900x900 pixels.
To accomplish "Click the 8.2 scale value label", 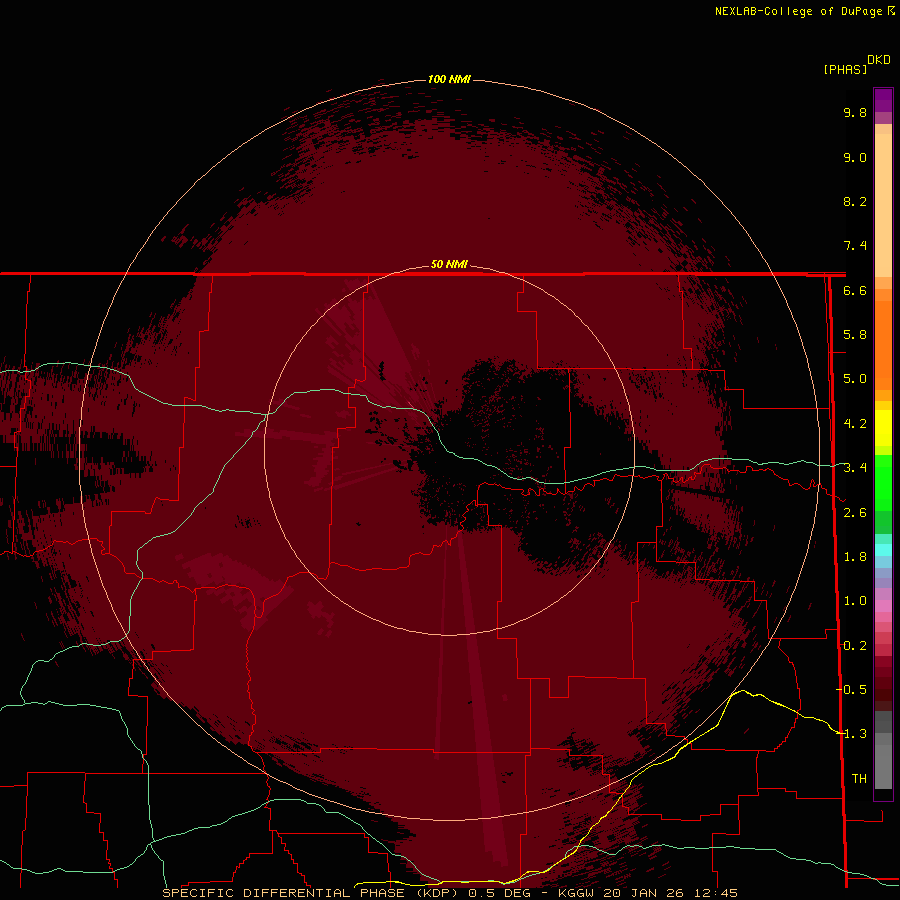I will click(855, 201).
